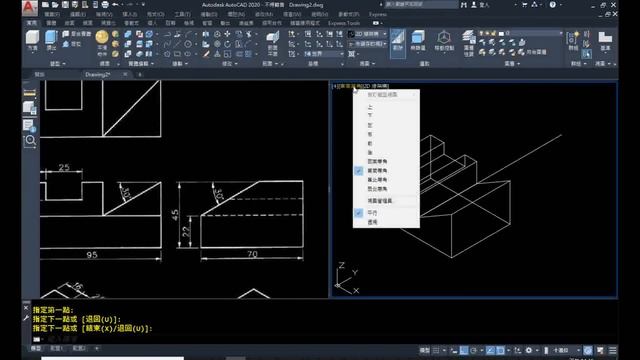Select the Presspull (按拉) tool
640x360 pixels.
click(72, 44)
